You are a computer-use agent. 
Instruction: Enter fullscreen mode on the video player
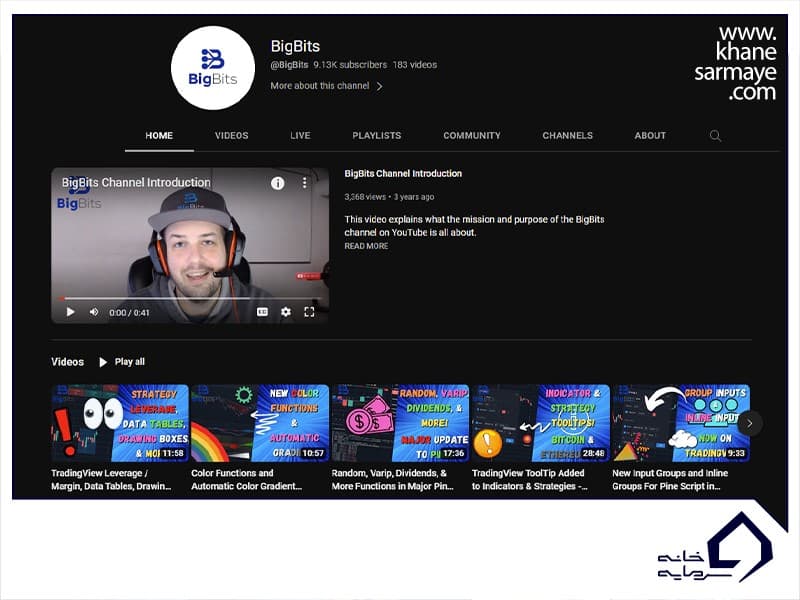[x=309, y=312]
